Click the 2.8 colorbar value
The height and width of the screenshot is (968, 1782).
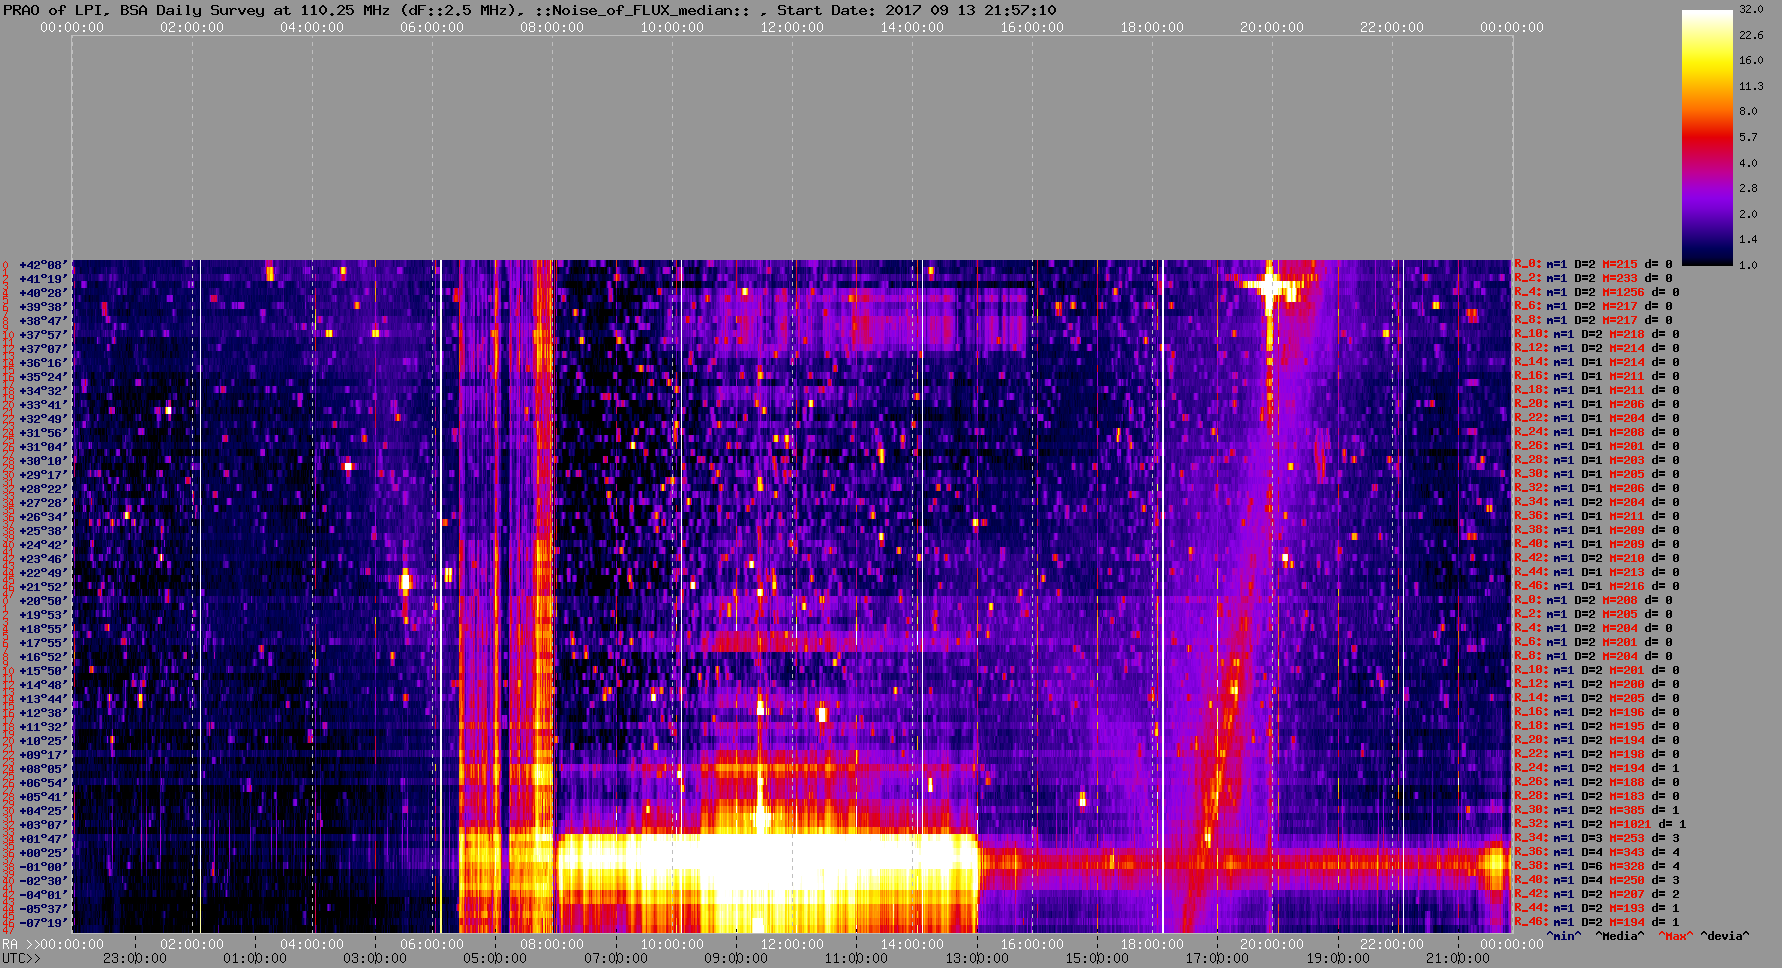coord(1748,188)
